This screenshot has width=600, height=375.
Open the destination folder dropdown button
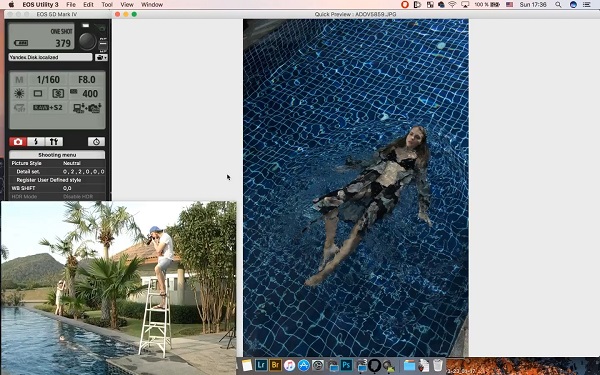coord(101,57)
